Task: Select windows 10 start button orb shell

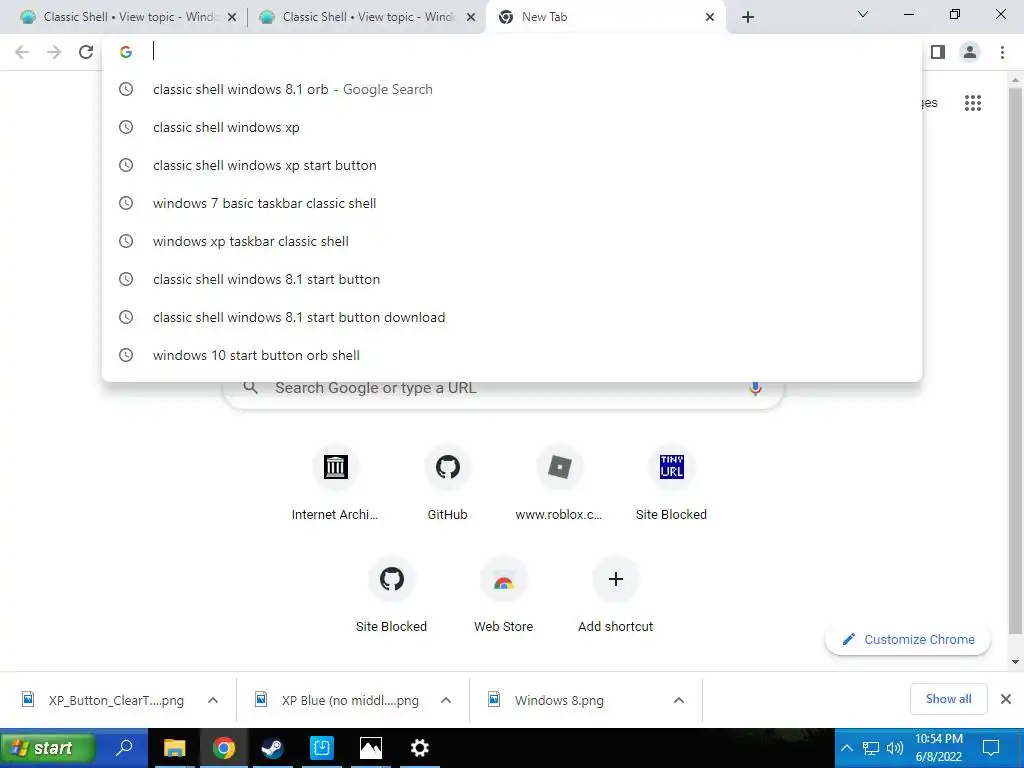Action: 512,355
